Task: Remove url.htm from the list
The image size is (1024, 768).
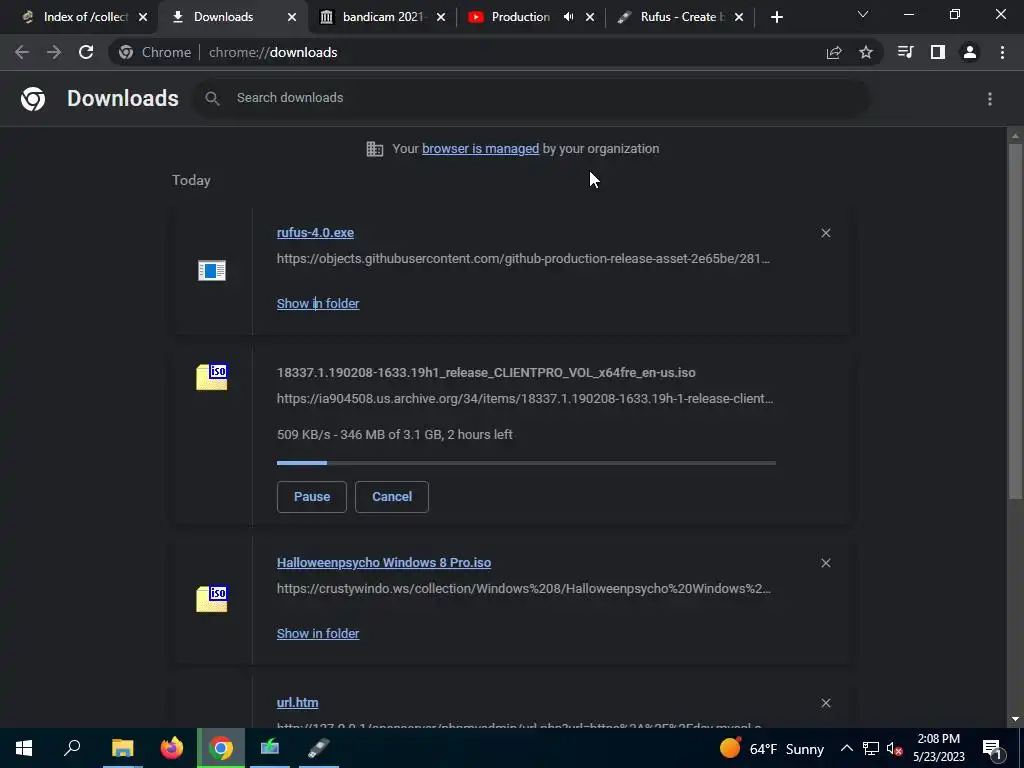Action: tap(825, 703)
